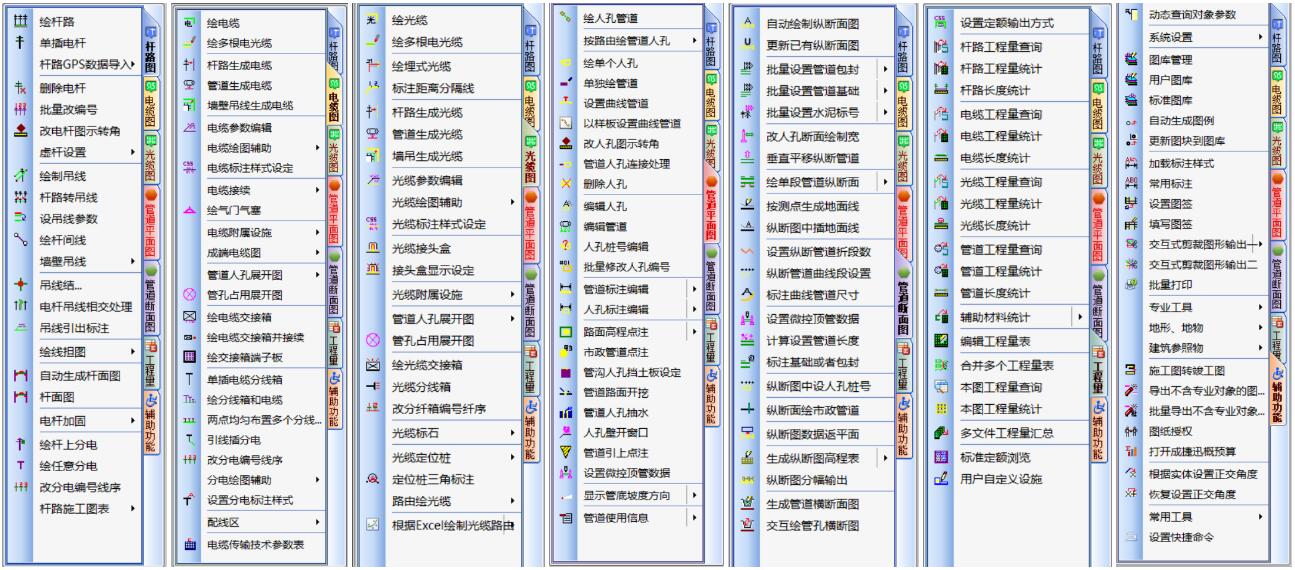
Task: Click 多文件工程量汇总 entry
Action: pos(1007,433)
